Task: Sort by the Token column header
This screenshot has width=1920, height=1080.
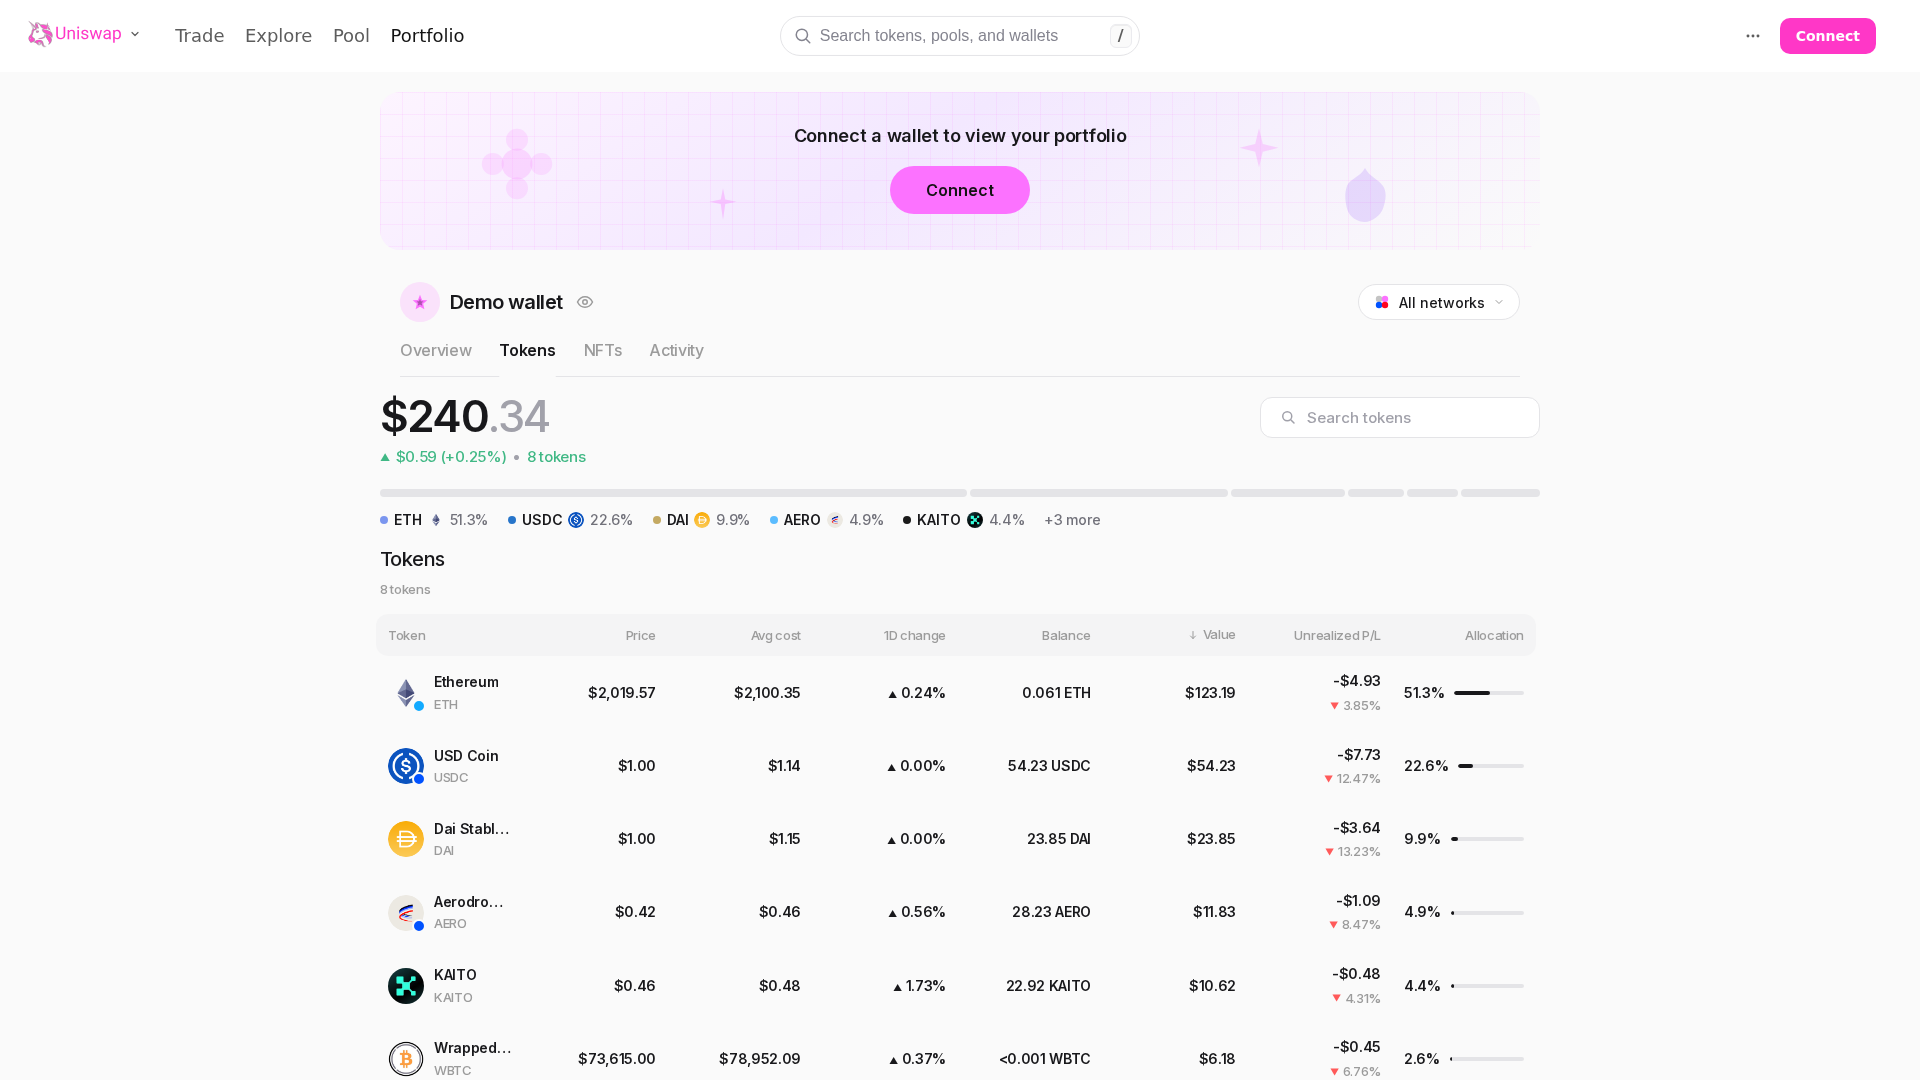Action: click(407, 635)
